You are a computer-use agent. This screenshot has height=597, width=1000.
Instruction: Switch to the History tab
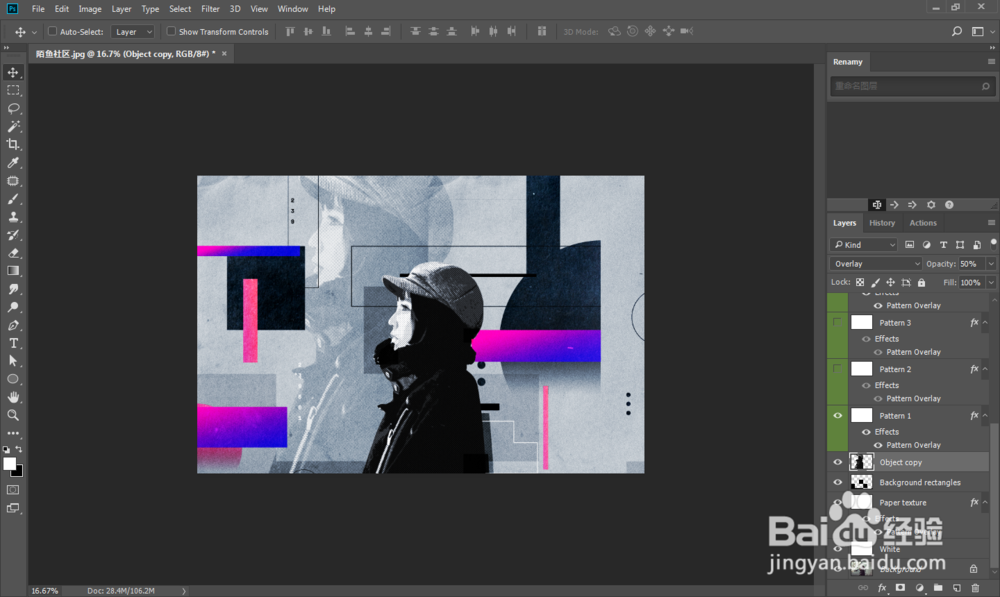click(x=882, y=223)
